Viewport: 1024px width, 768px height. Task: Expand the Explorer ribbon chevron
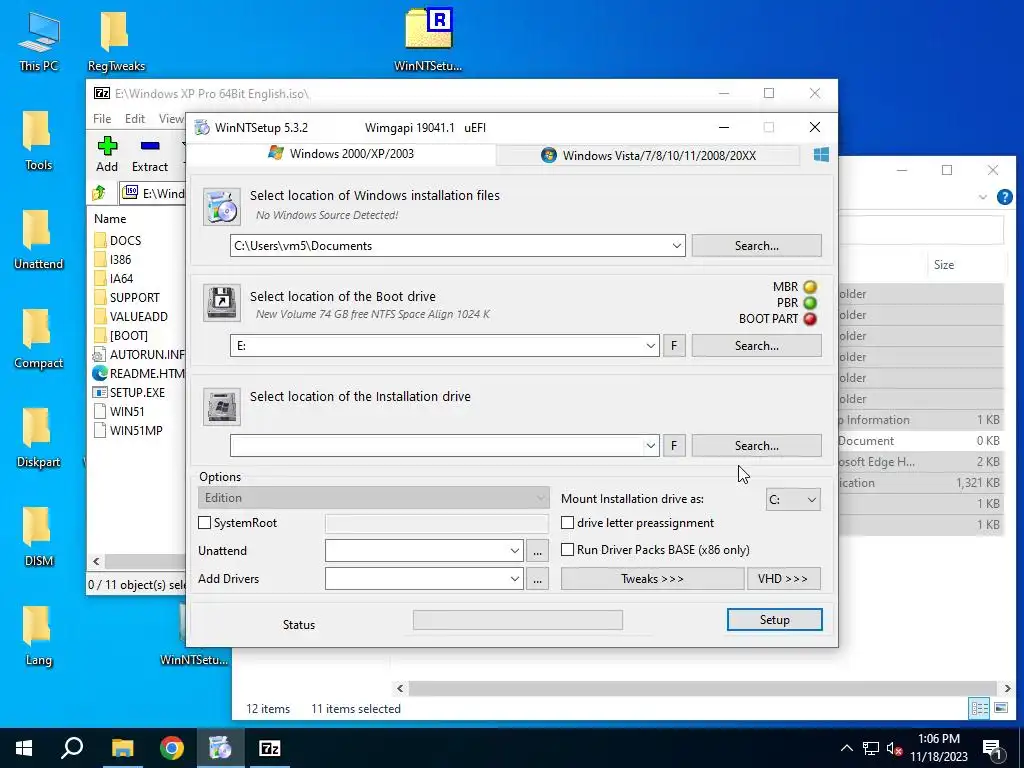pos(982,197)
